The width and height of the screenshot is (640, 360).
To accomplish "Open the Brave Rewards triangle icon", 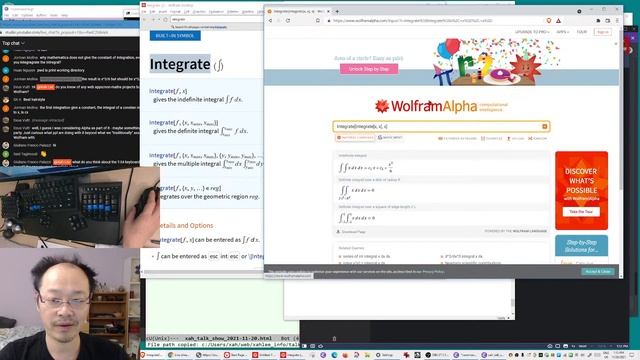I will coord(558,20).
